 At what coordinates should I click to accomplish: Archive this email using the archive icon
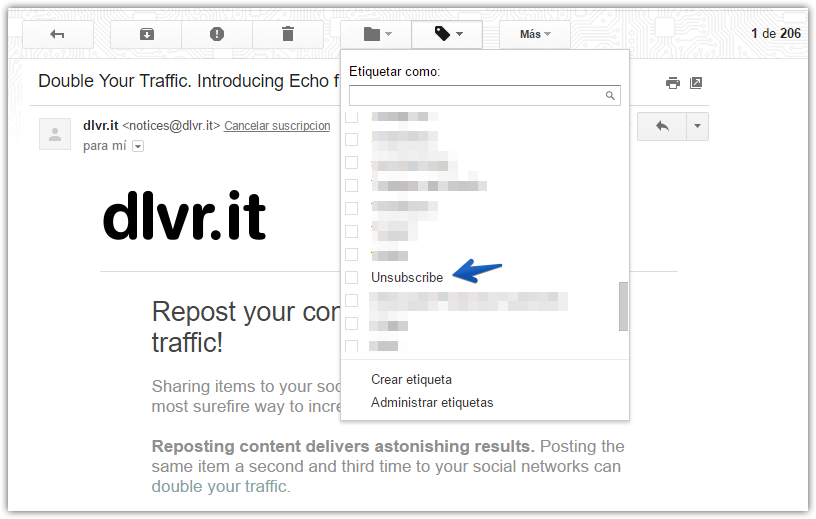pos(146,34)
